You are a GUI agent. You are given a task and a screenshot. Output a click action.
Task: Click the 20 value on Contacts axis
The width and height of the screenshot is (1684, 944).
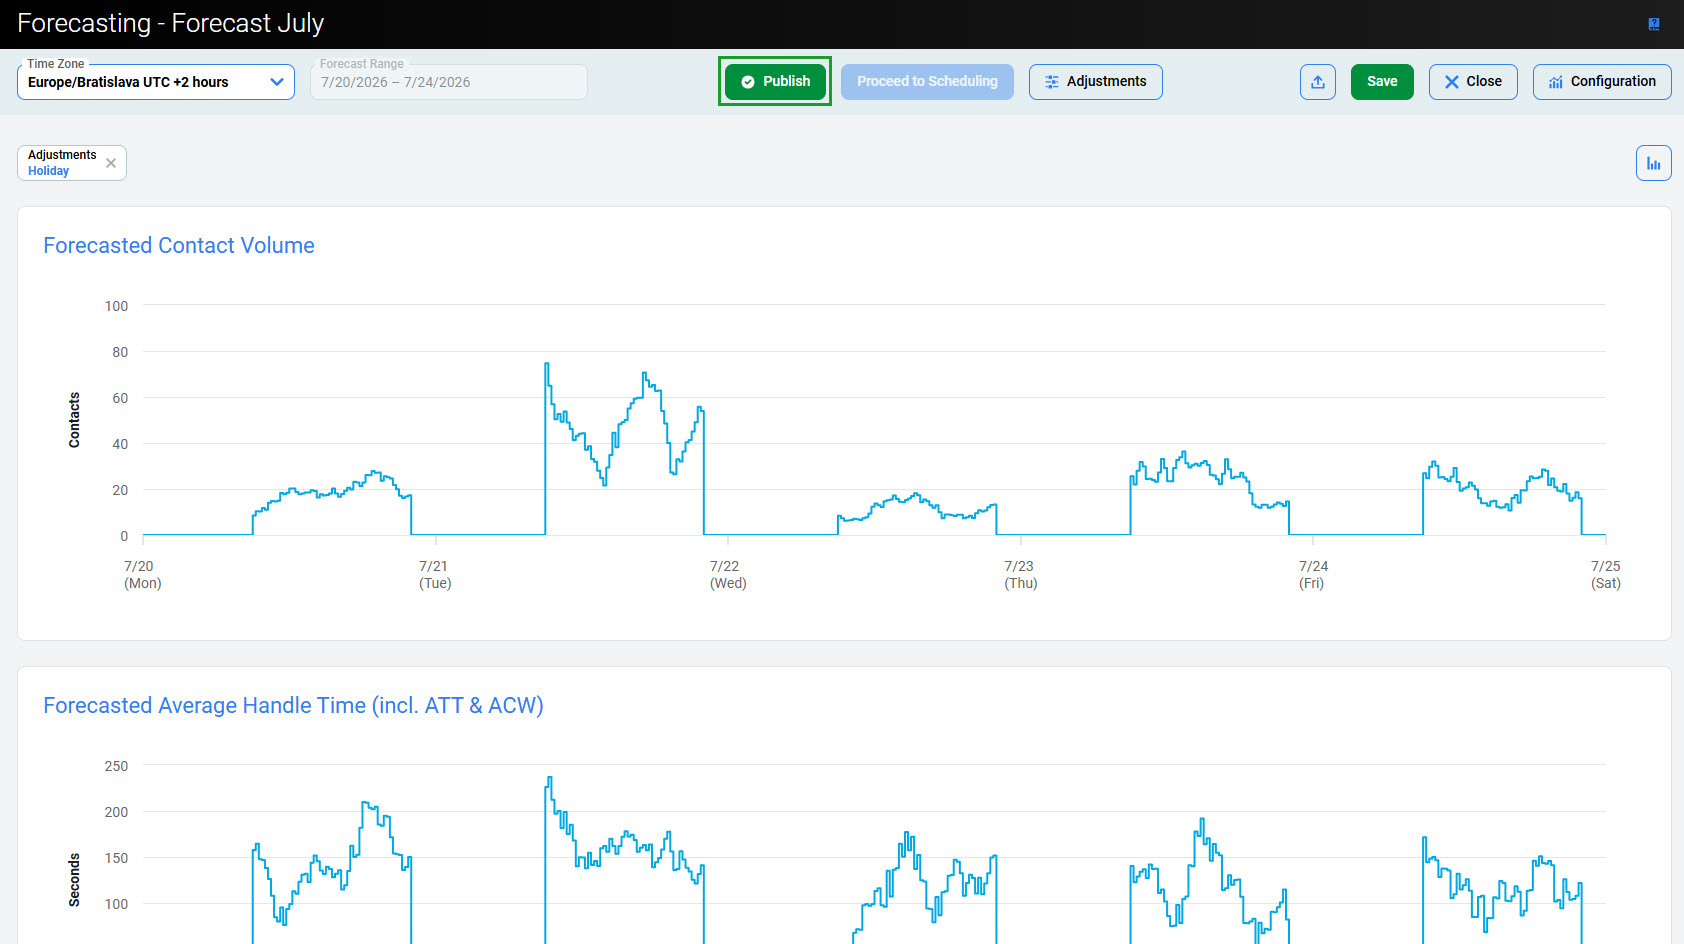(x=120, y=490)
